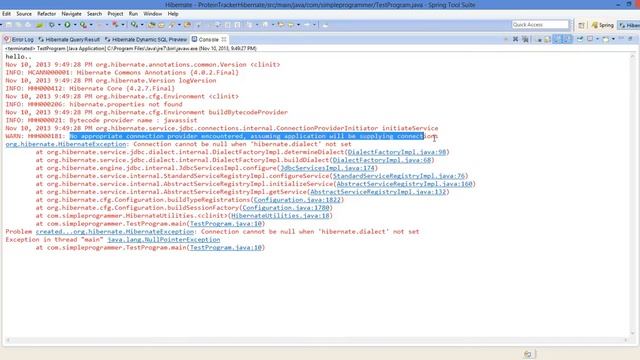This screenshot has height=360, width=640.
Task: Click 'Bytecode provider name : javassist' line
Action: [x=133, y=120]
